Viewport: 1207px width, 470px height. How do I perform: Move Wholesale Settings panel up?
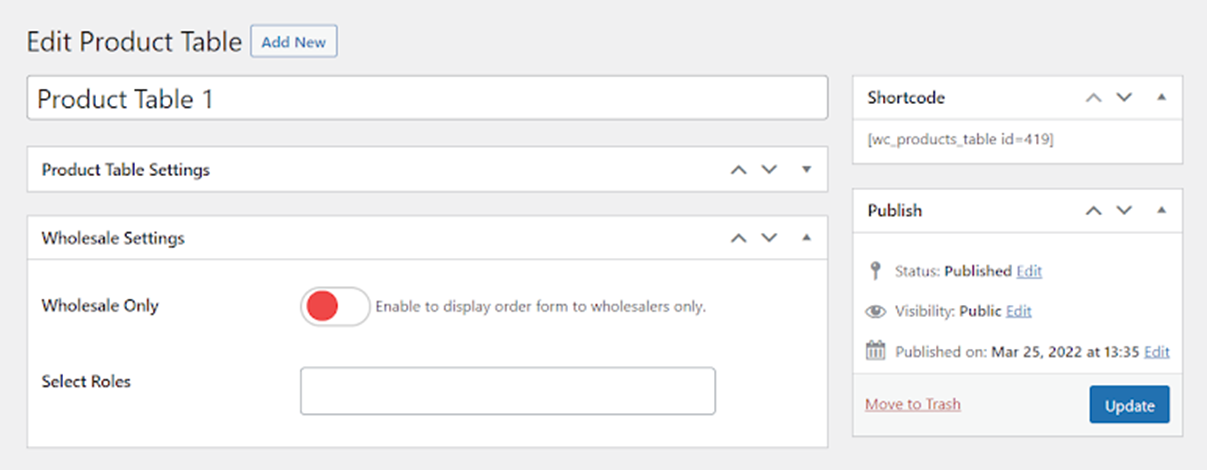739,238
